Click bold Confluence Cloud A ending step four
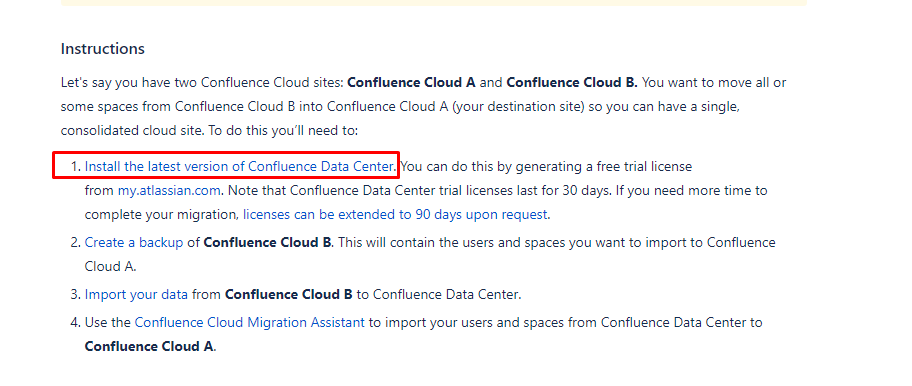Viewport: 912px width, 386px height. pos(149,346)
